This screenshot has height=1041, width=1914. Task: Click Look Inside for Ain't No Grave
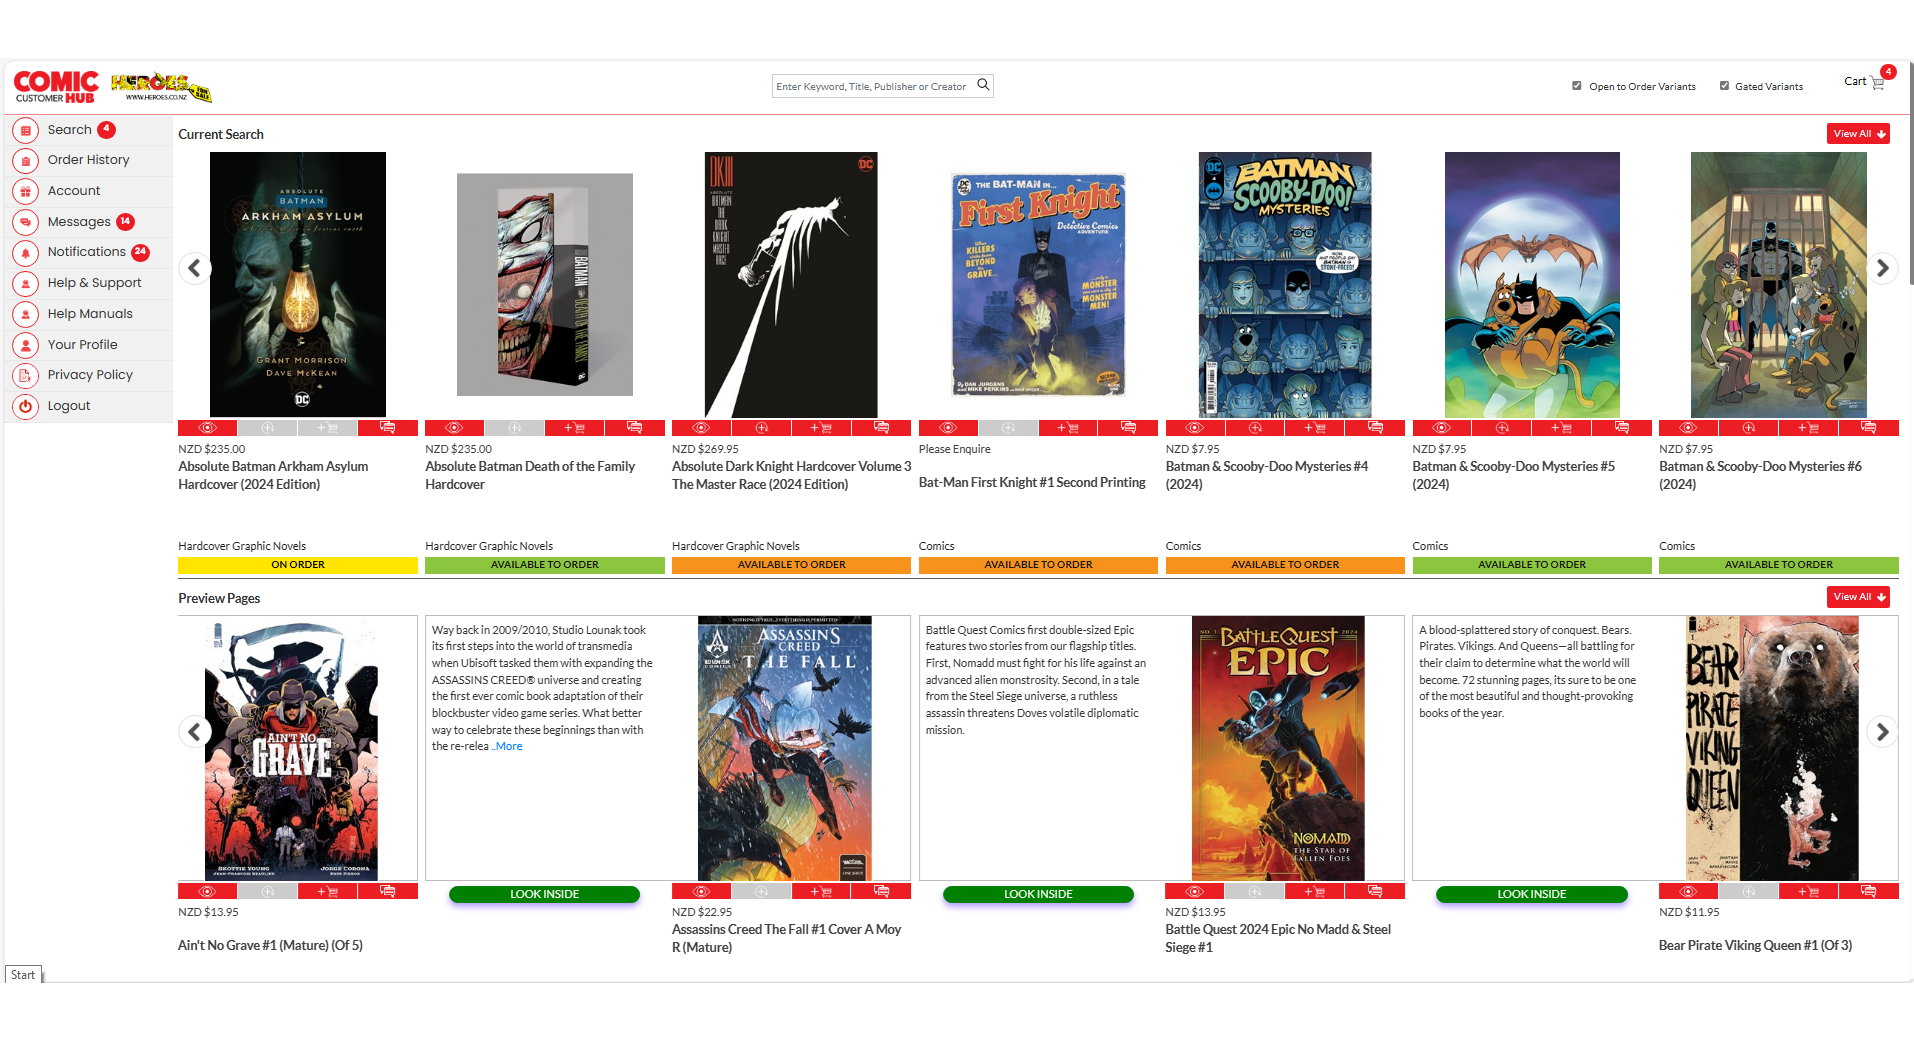click(x=544, y=894)
